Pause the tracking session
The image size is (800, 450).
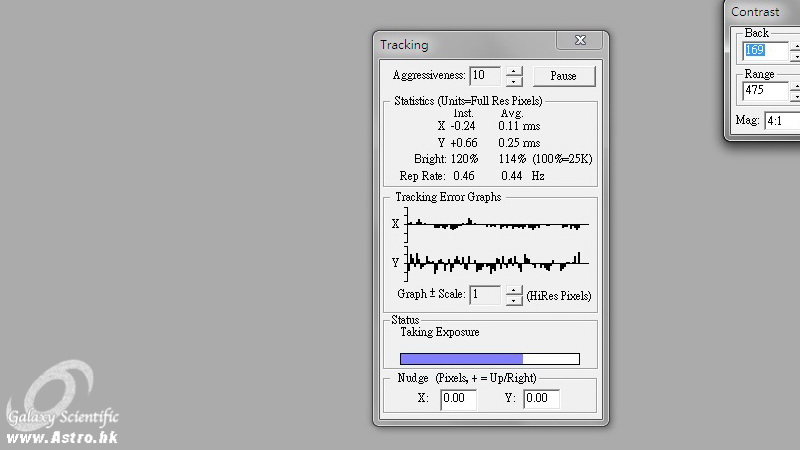(563, 76)
